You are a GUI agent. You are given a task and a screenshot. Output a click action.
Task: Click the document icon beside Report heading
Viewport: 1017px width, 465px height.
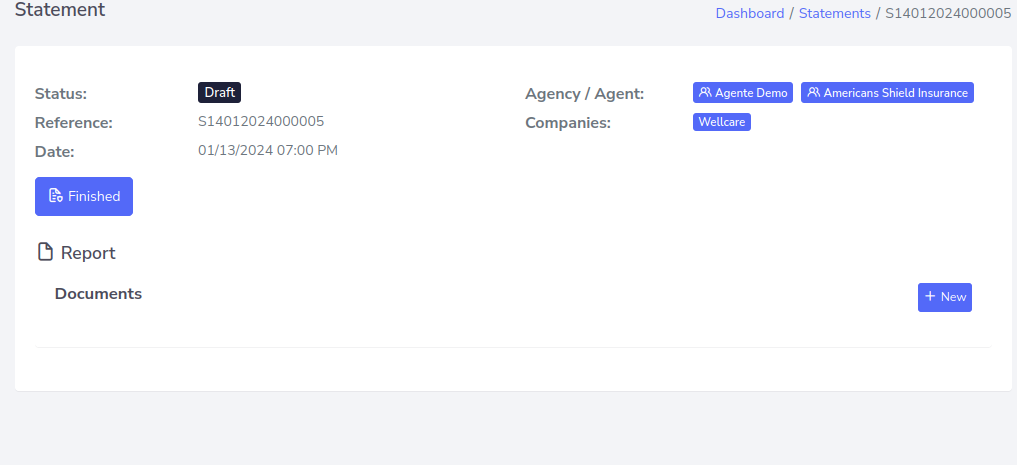(x=45, y=253)
